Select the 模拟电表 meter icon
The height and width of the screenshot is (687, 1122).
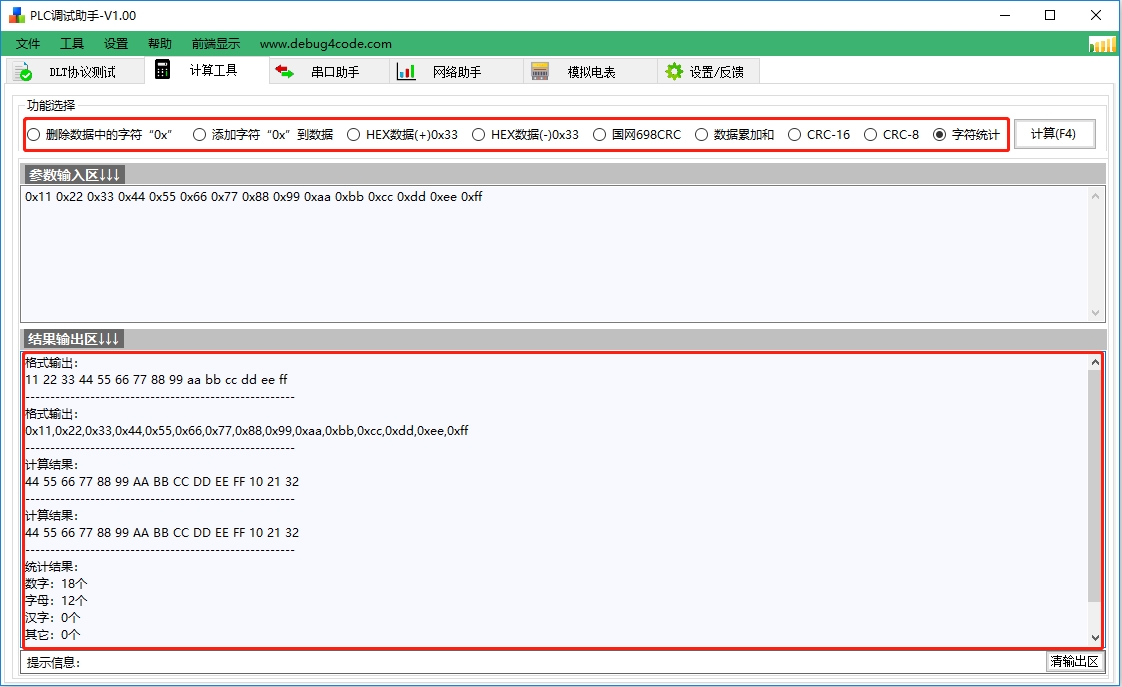pyautogui.click(x=541, y=70)
